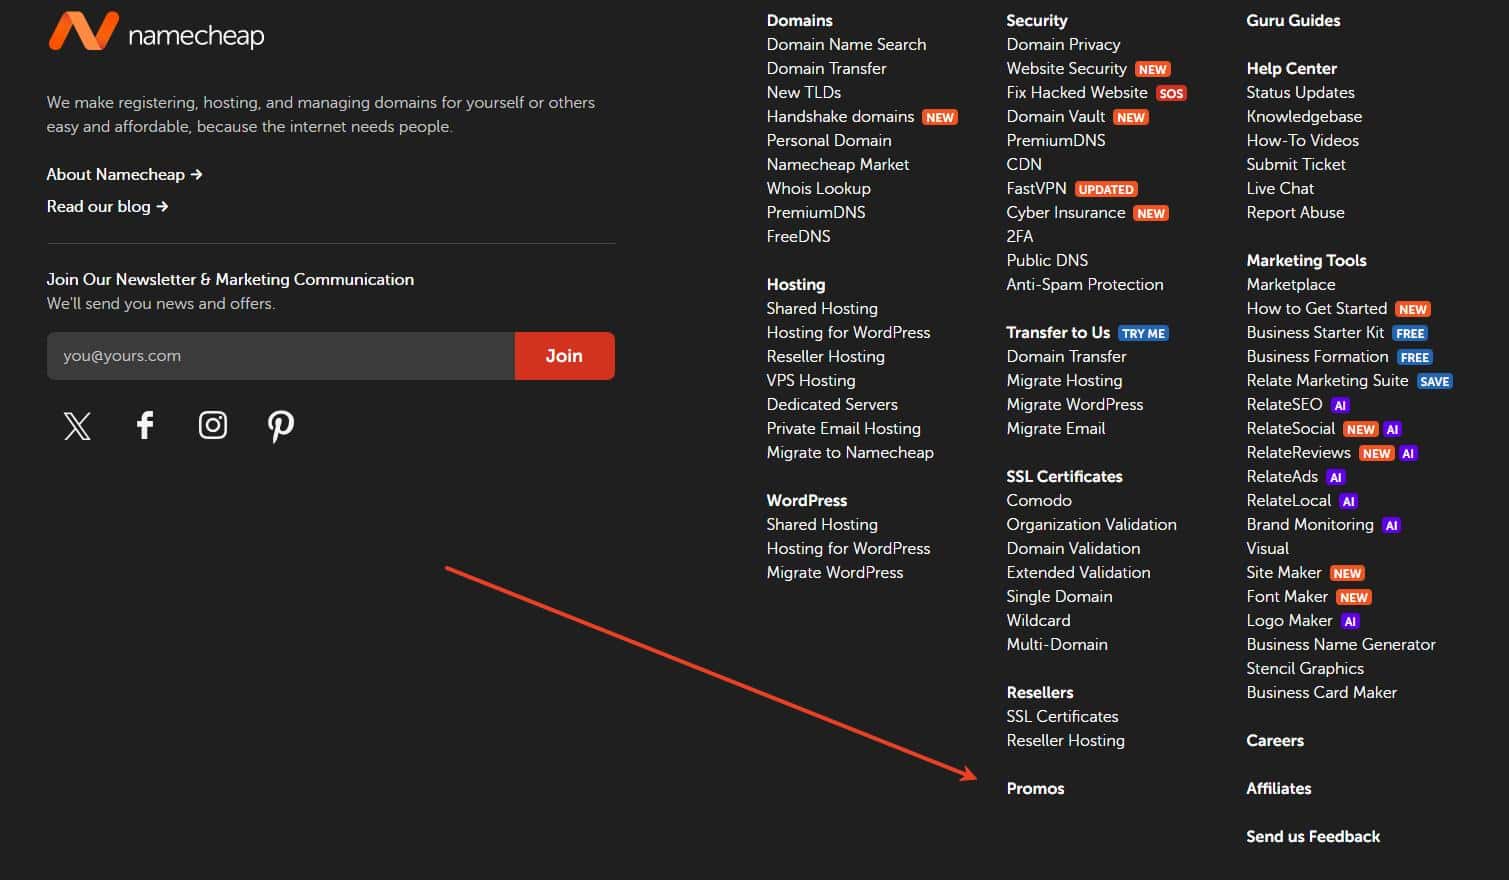Screen dimensions: 1509x880
Task: Click Send us Feedback
Action: [1312, 836]
